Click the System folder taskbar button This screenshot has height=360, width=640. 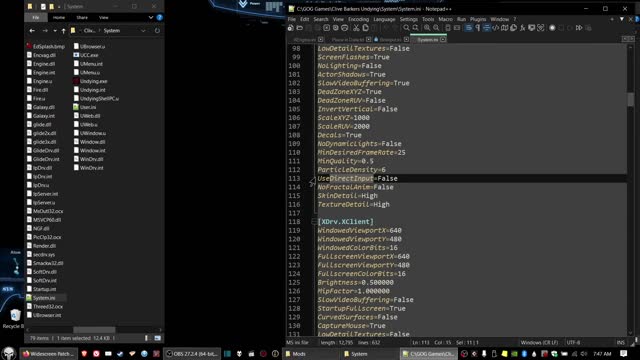point(359,354)
